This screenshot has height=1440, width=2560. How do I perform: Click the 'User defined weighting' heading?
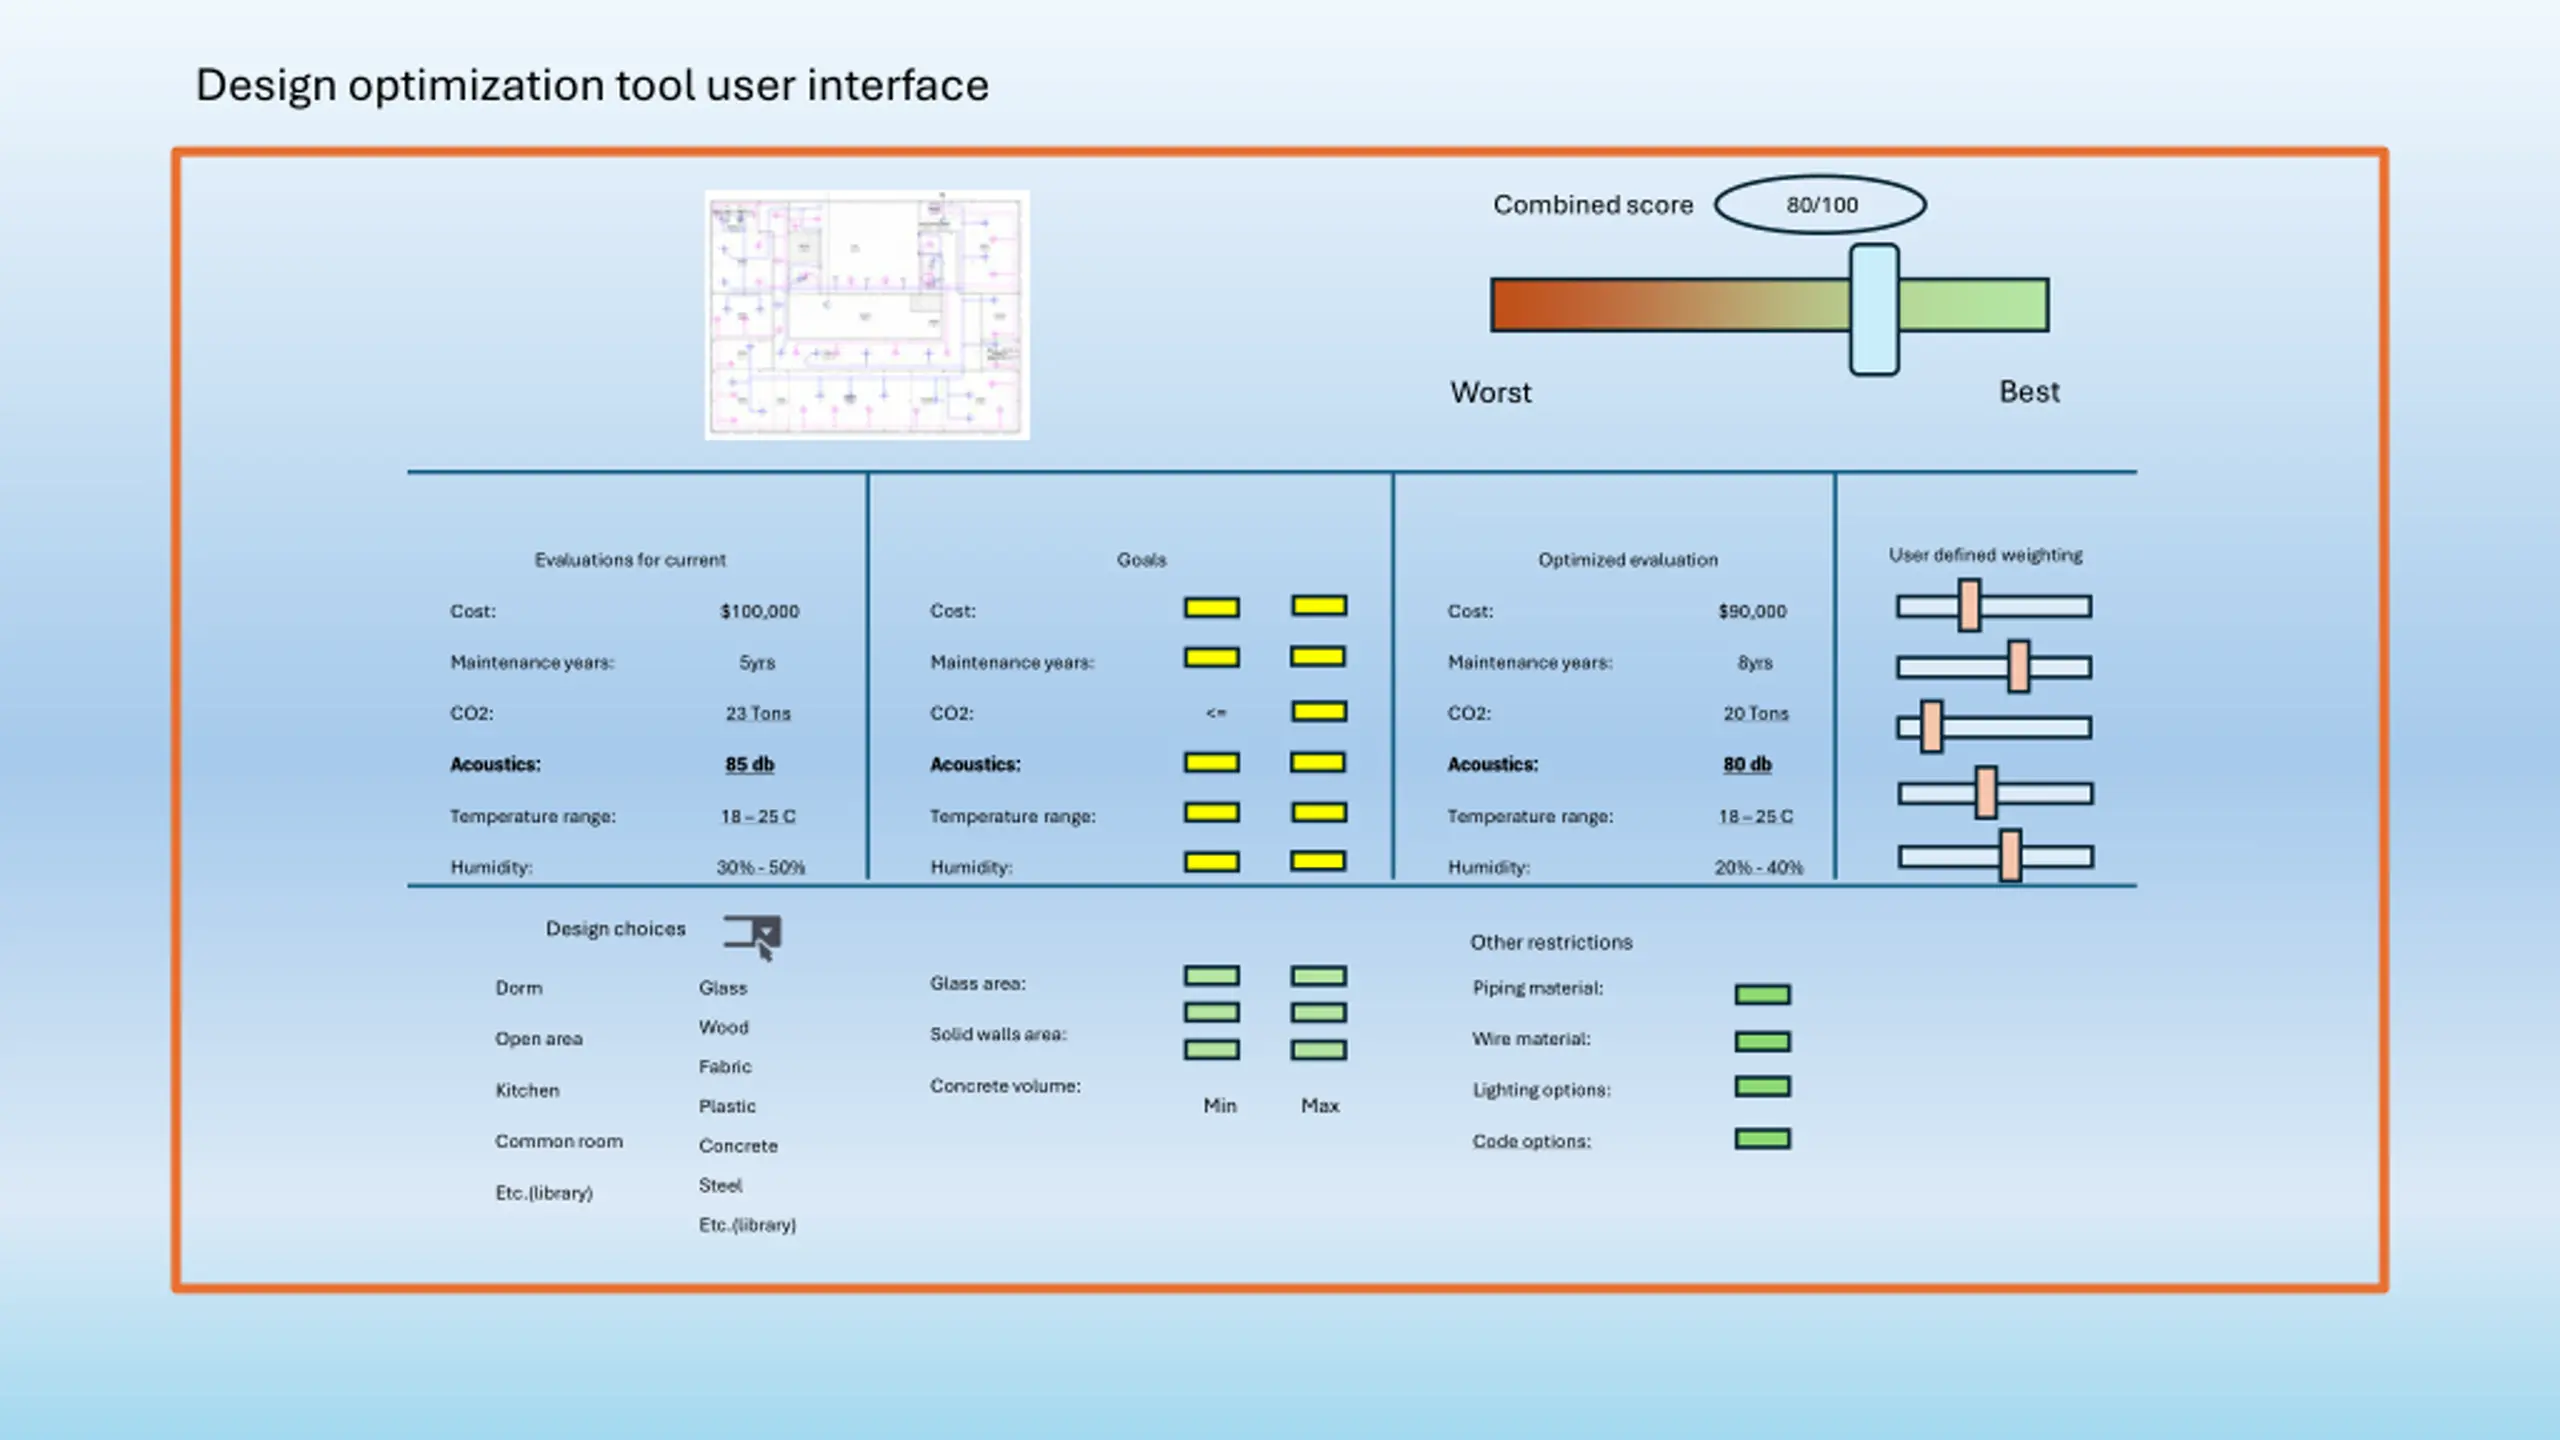(x=1985, y=555)
